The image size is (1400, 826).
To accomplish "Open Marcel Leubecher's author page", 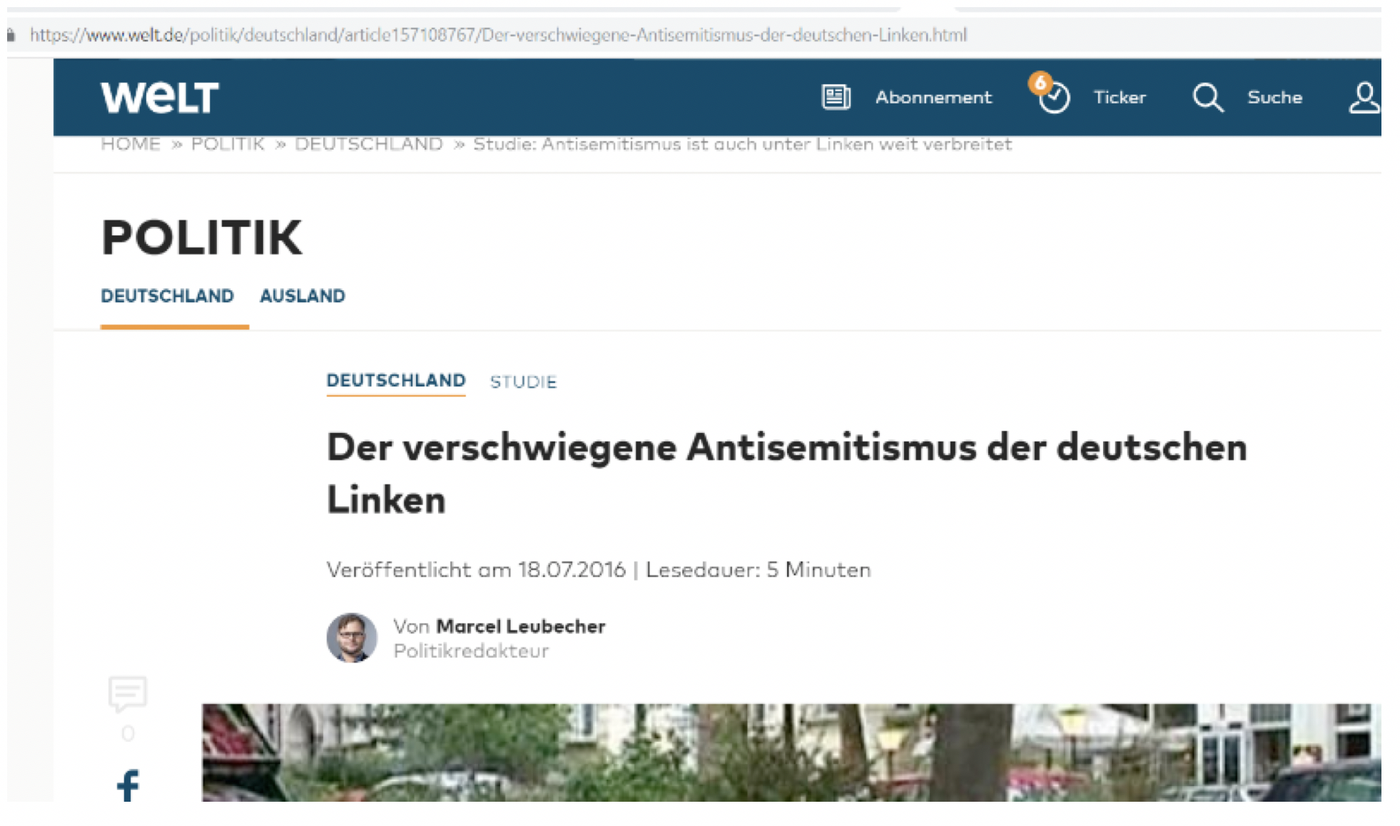I will [520, 627].
